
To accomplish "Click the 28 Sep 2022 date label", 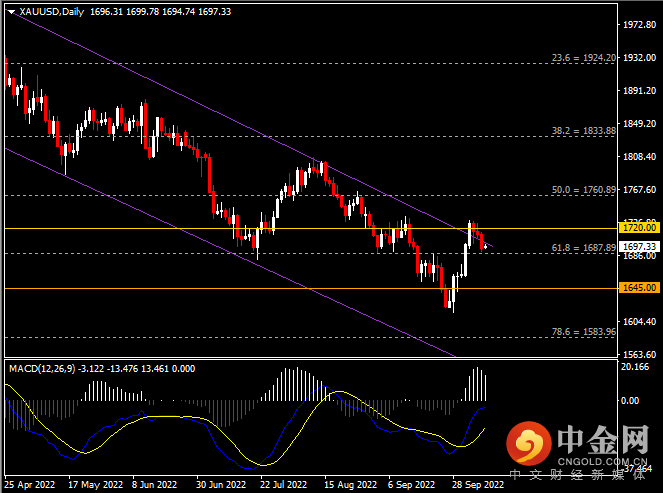I will [x=478, y=485].
